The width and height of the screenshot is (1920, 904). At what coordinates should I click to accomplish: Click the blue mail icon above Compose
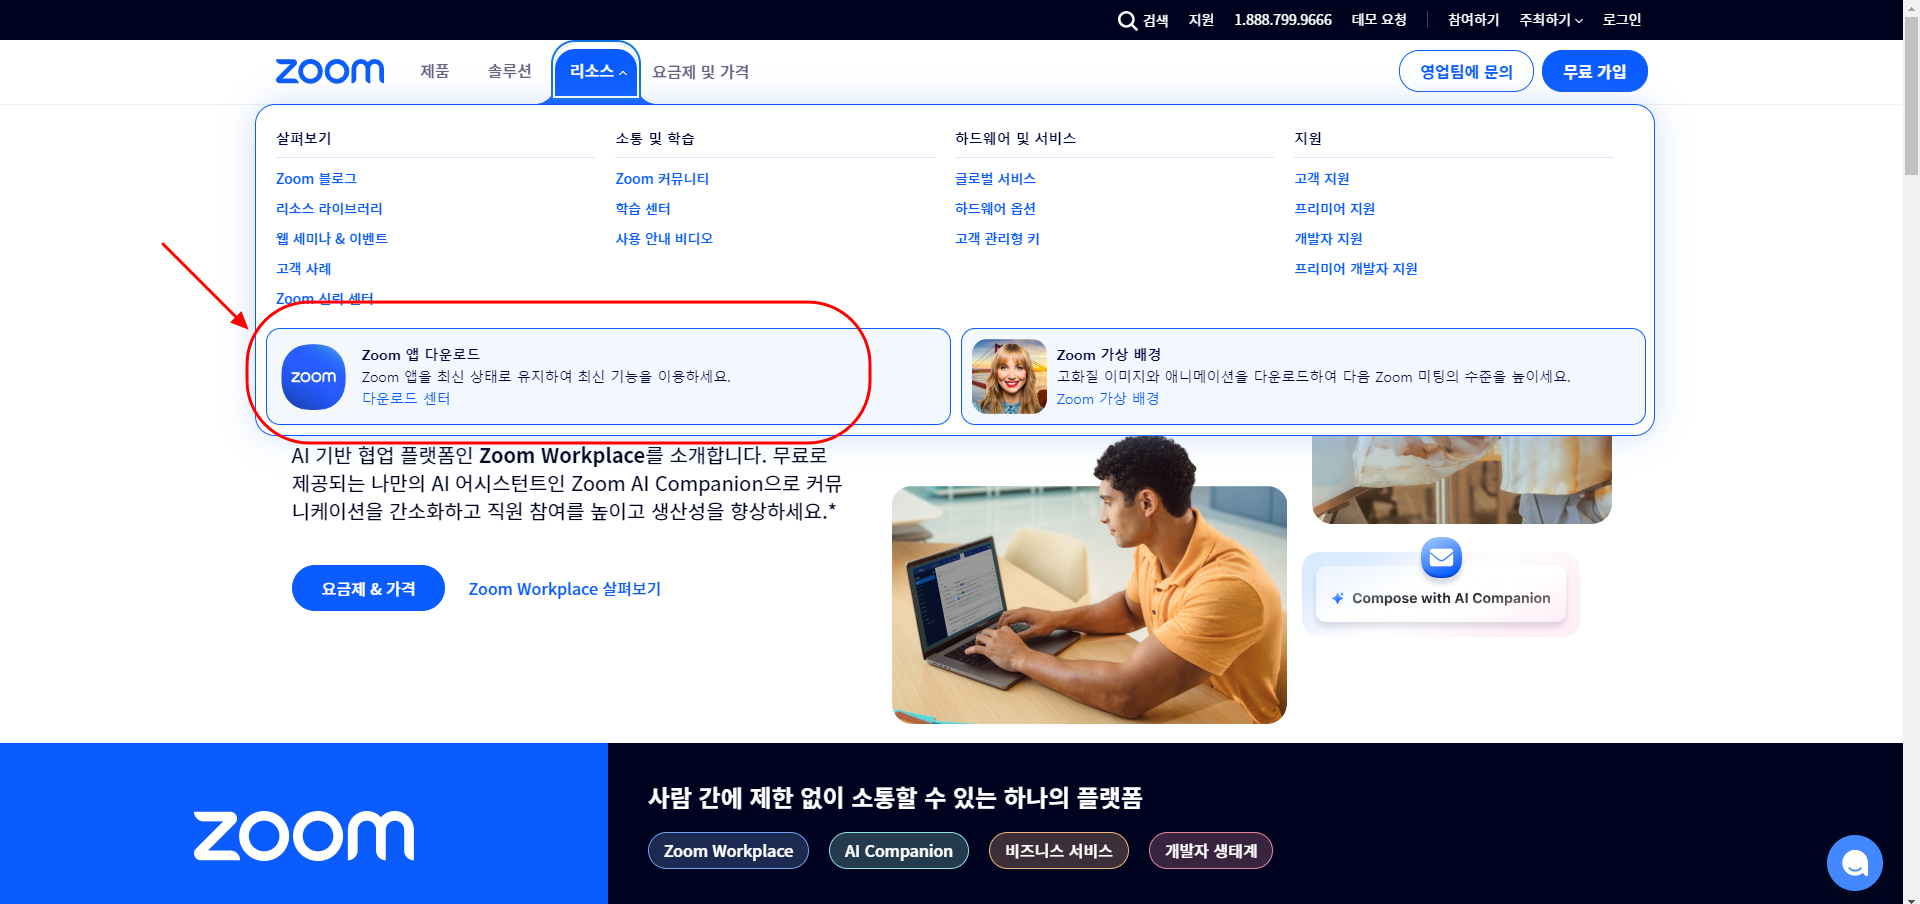pyautogui.click(x=1441, y=557)
